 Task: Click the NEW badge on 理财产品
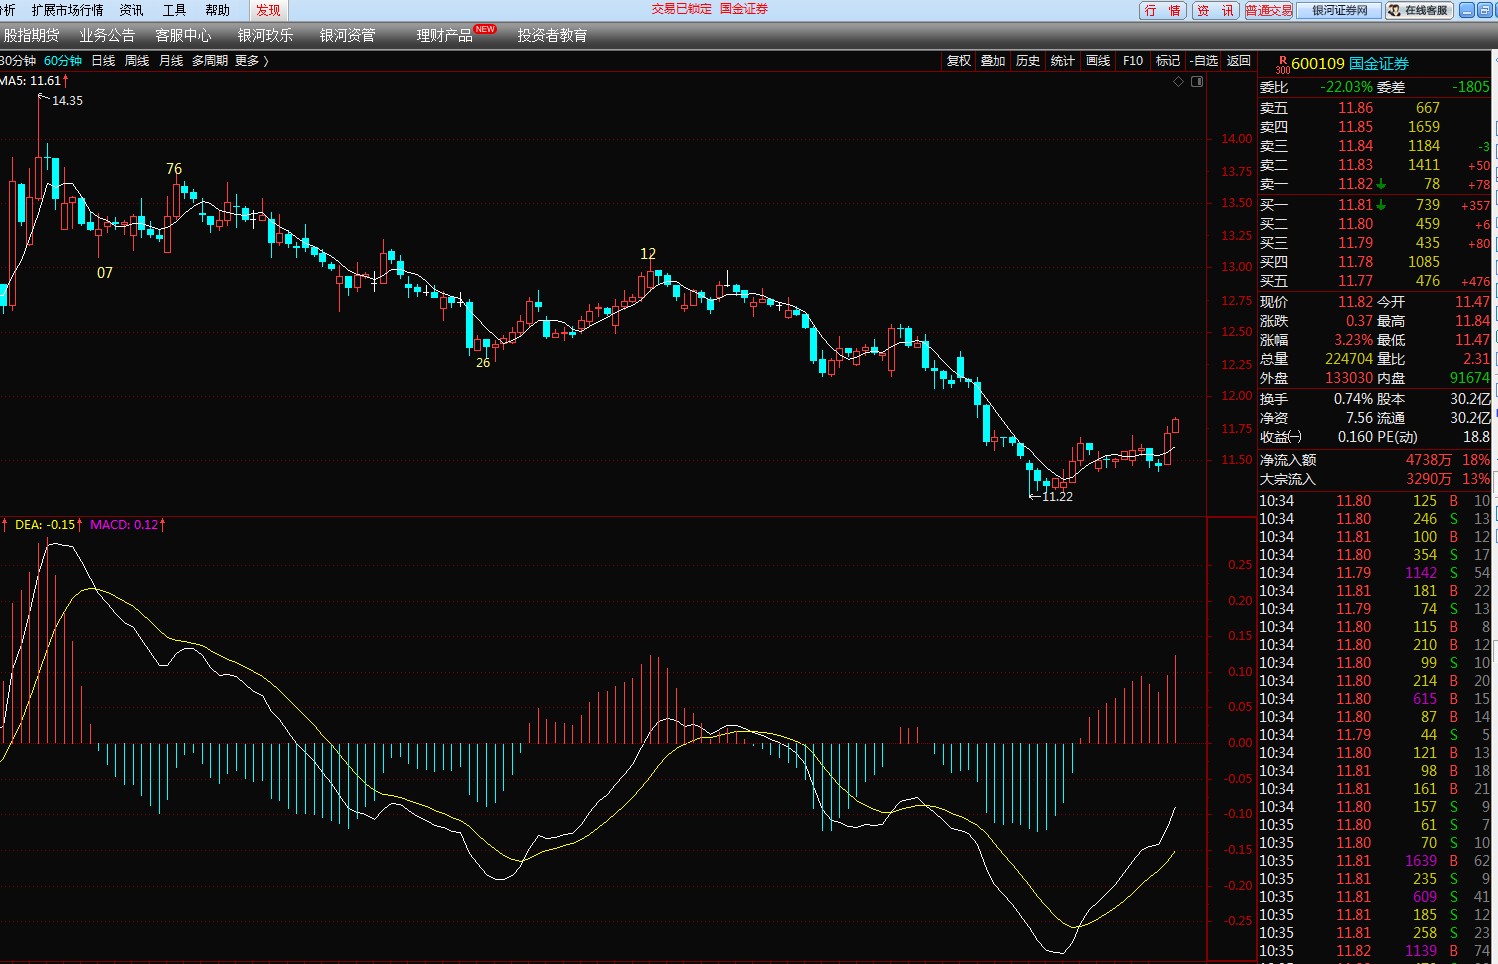click(x=485, y=29)
